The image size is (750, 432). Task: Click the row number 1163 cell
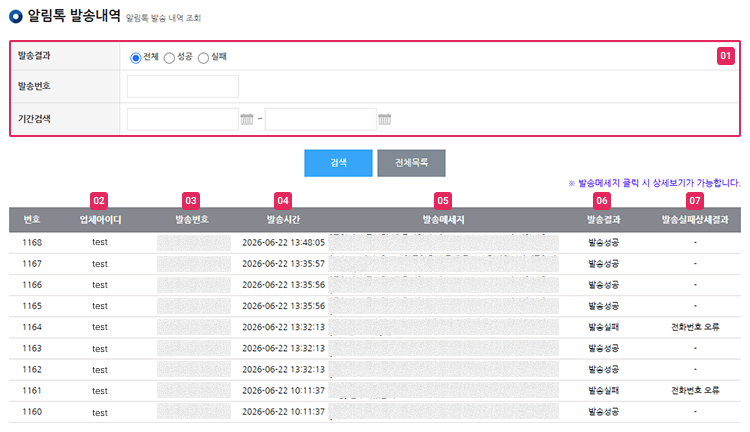point(32,348)
